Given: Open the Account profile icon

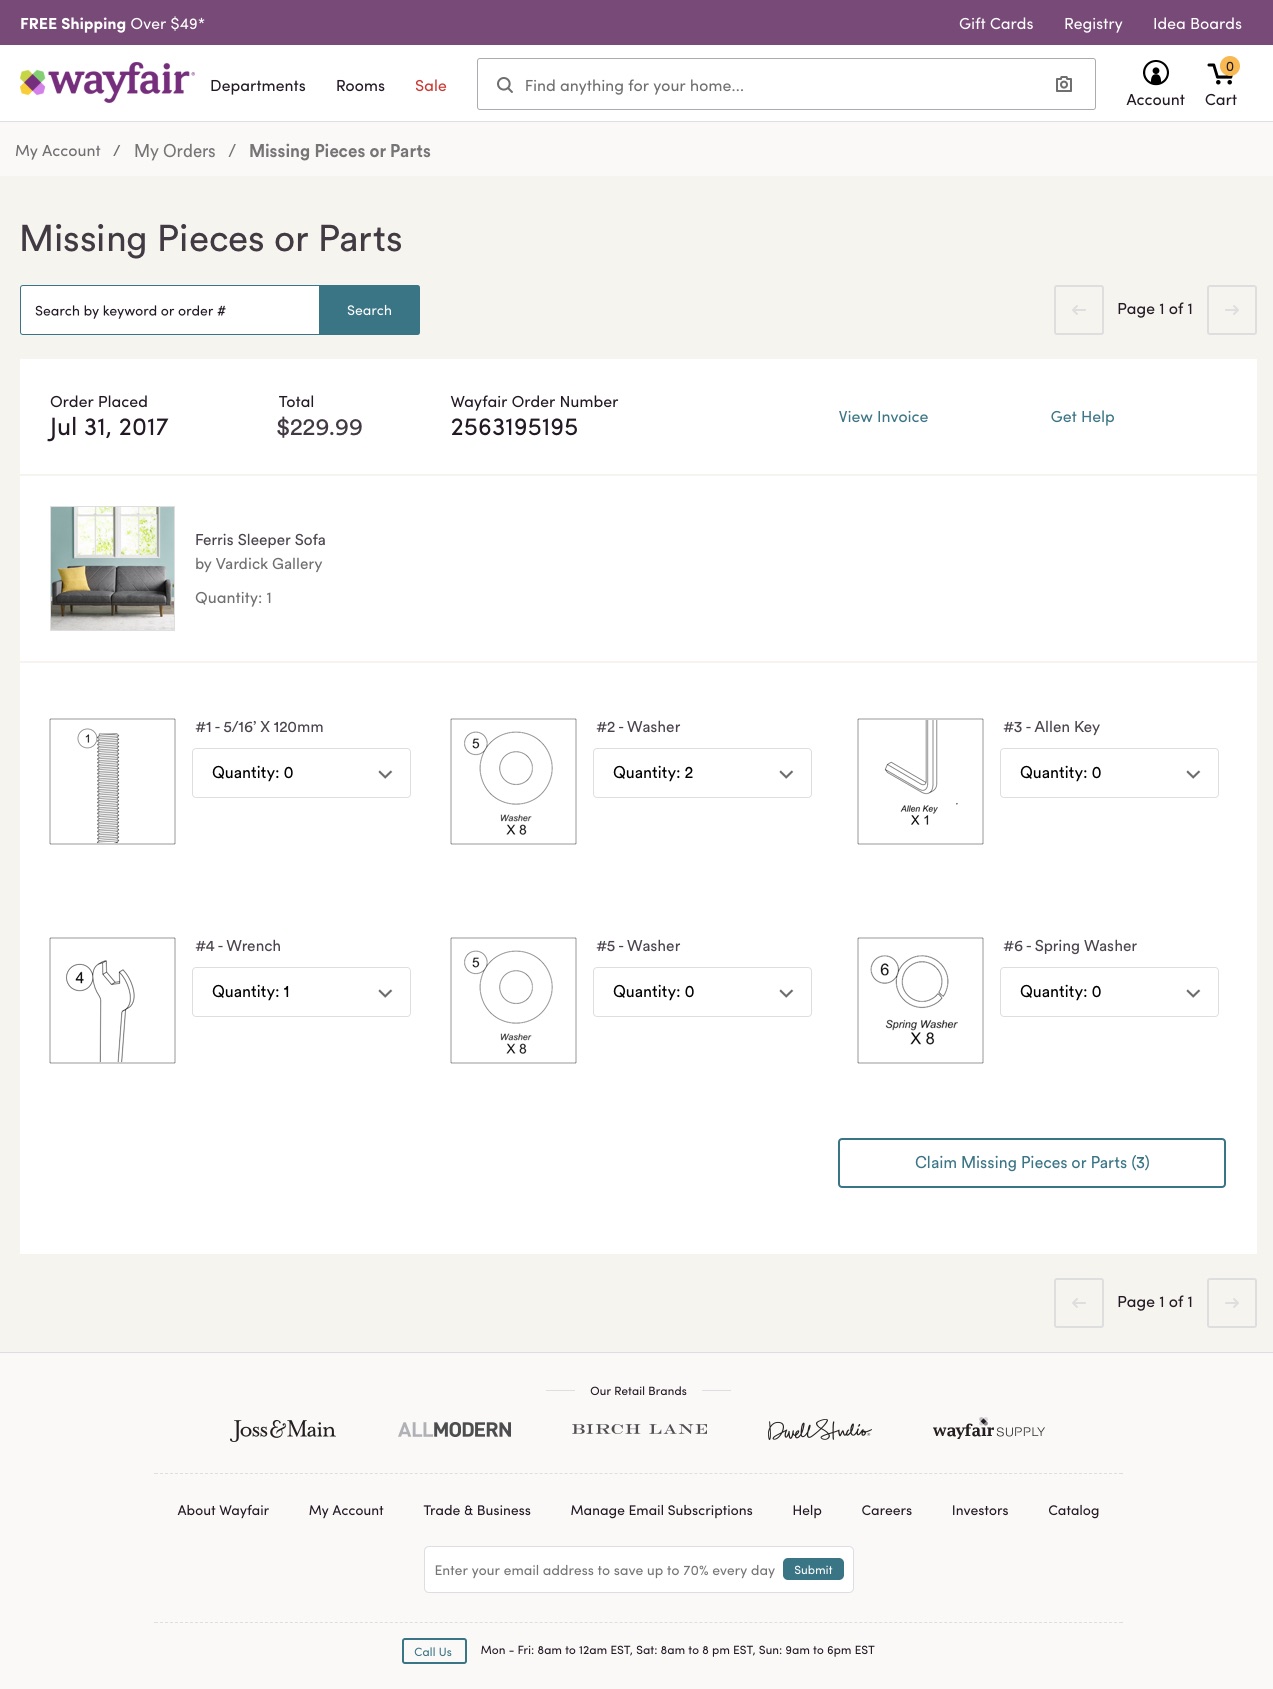Looking at the screenshot, I should [1155, 74].
